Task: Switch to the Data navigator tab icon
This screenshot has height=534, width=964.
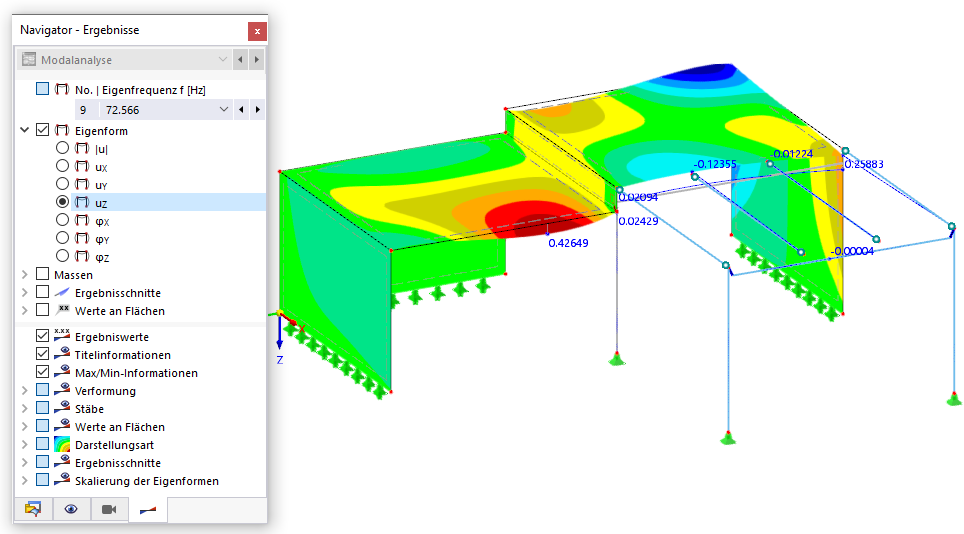Action: (x=33, y=509)
